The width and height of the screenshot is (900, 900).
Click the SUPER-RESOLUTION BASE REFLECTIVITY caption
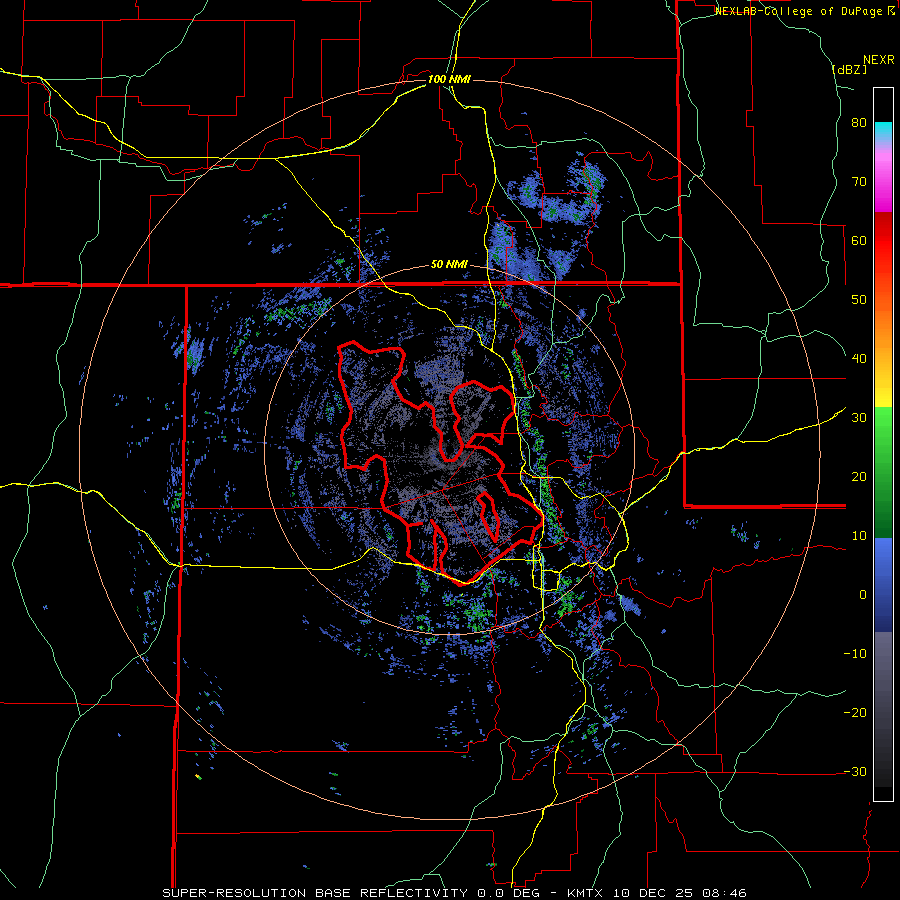[317, 893]
